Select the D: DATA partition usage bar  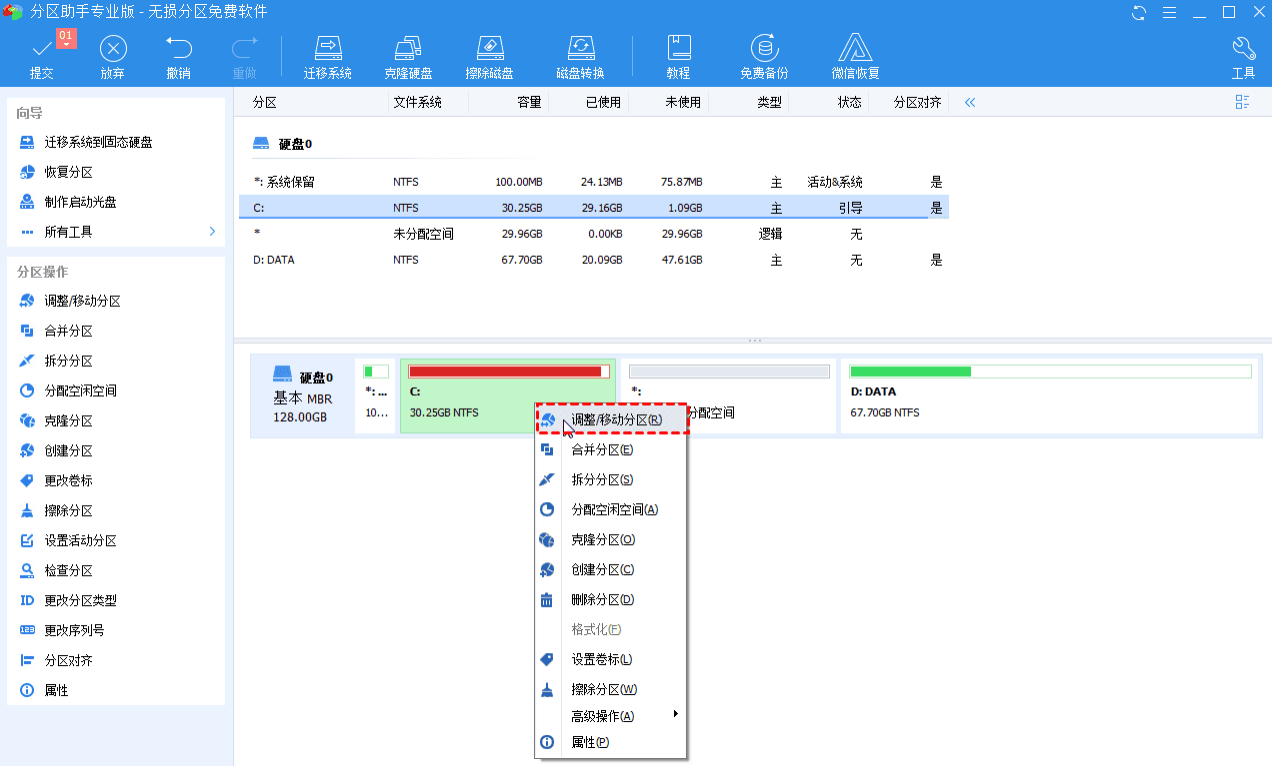click(1049, 372)
